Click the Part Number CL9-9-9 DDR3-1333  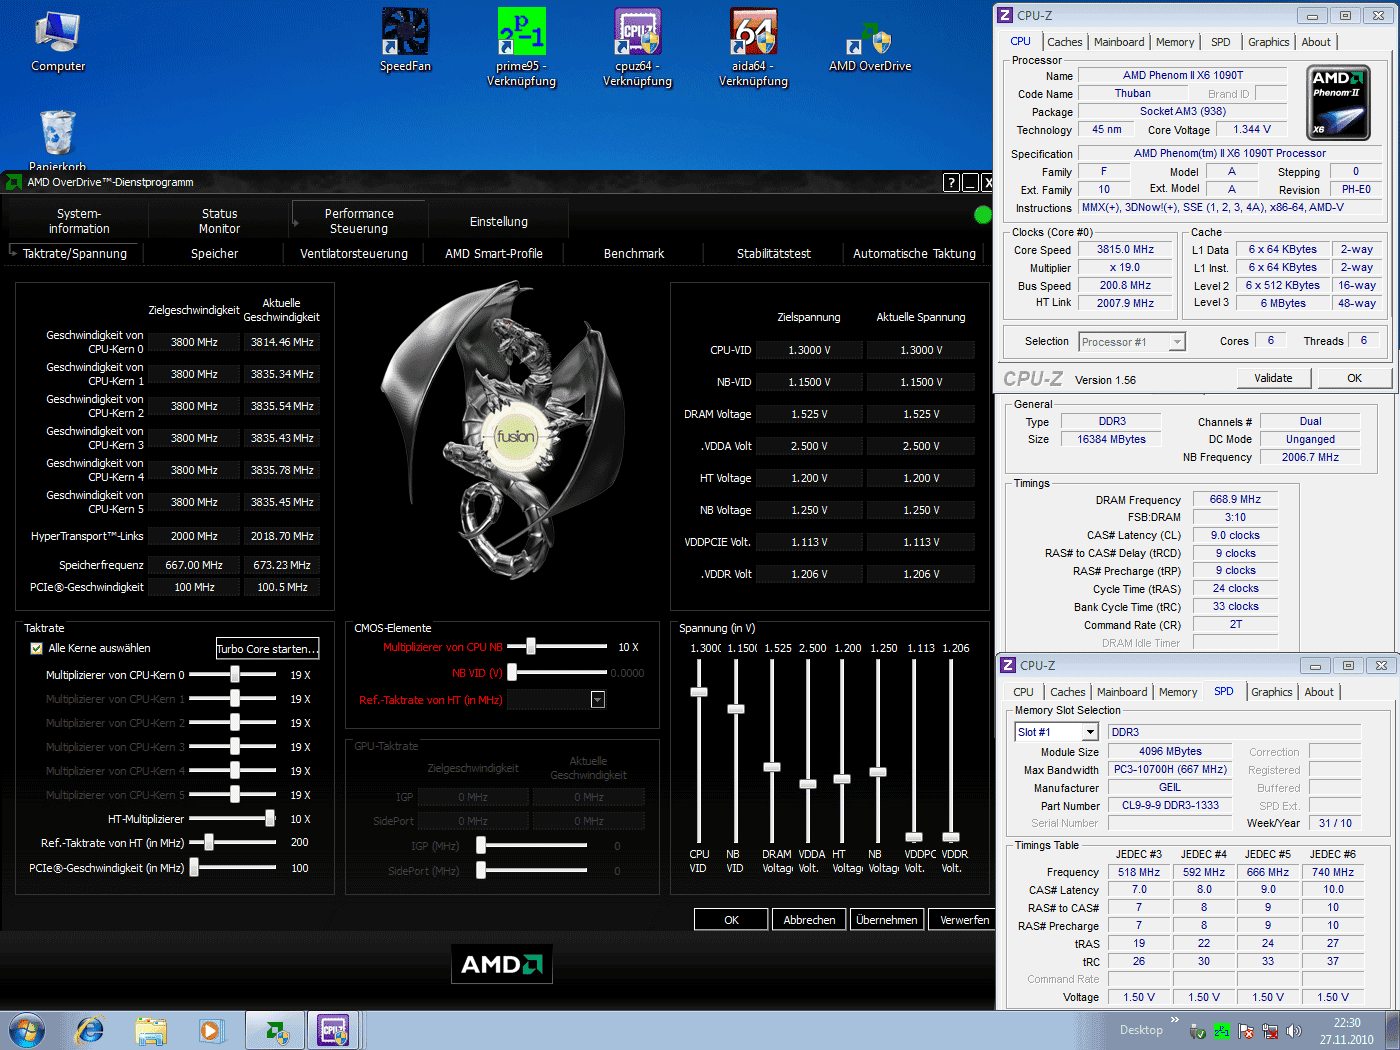point(1170,805)
